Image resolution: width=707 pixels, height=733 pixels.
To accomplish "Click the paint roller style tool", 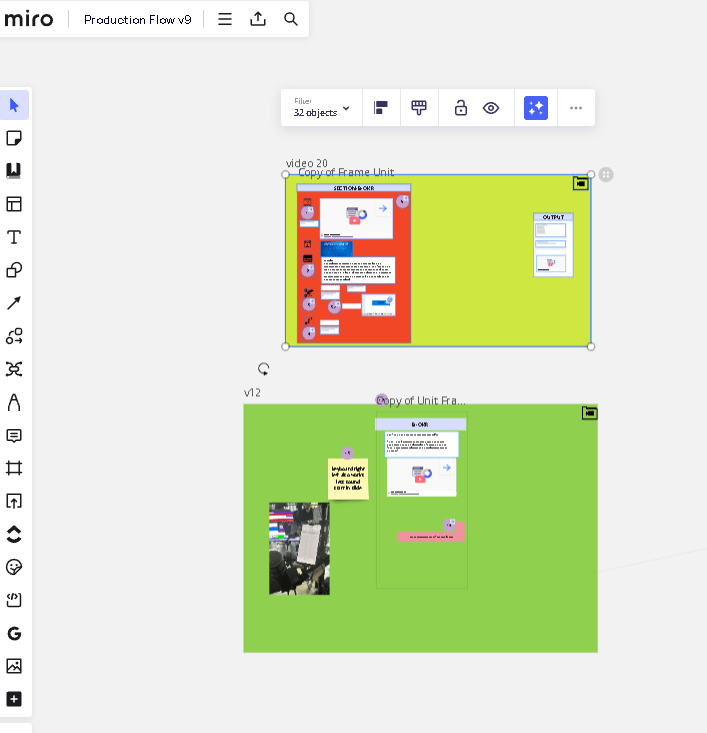I will pos(419,108).
